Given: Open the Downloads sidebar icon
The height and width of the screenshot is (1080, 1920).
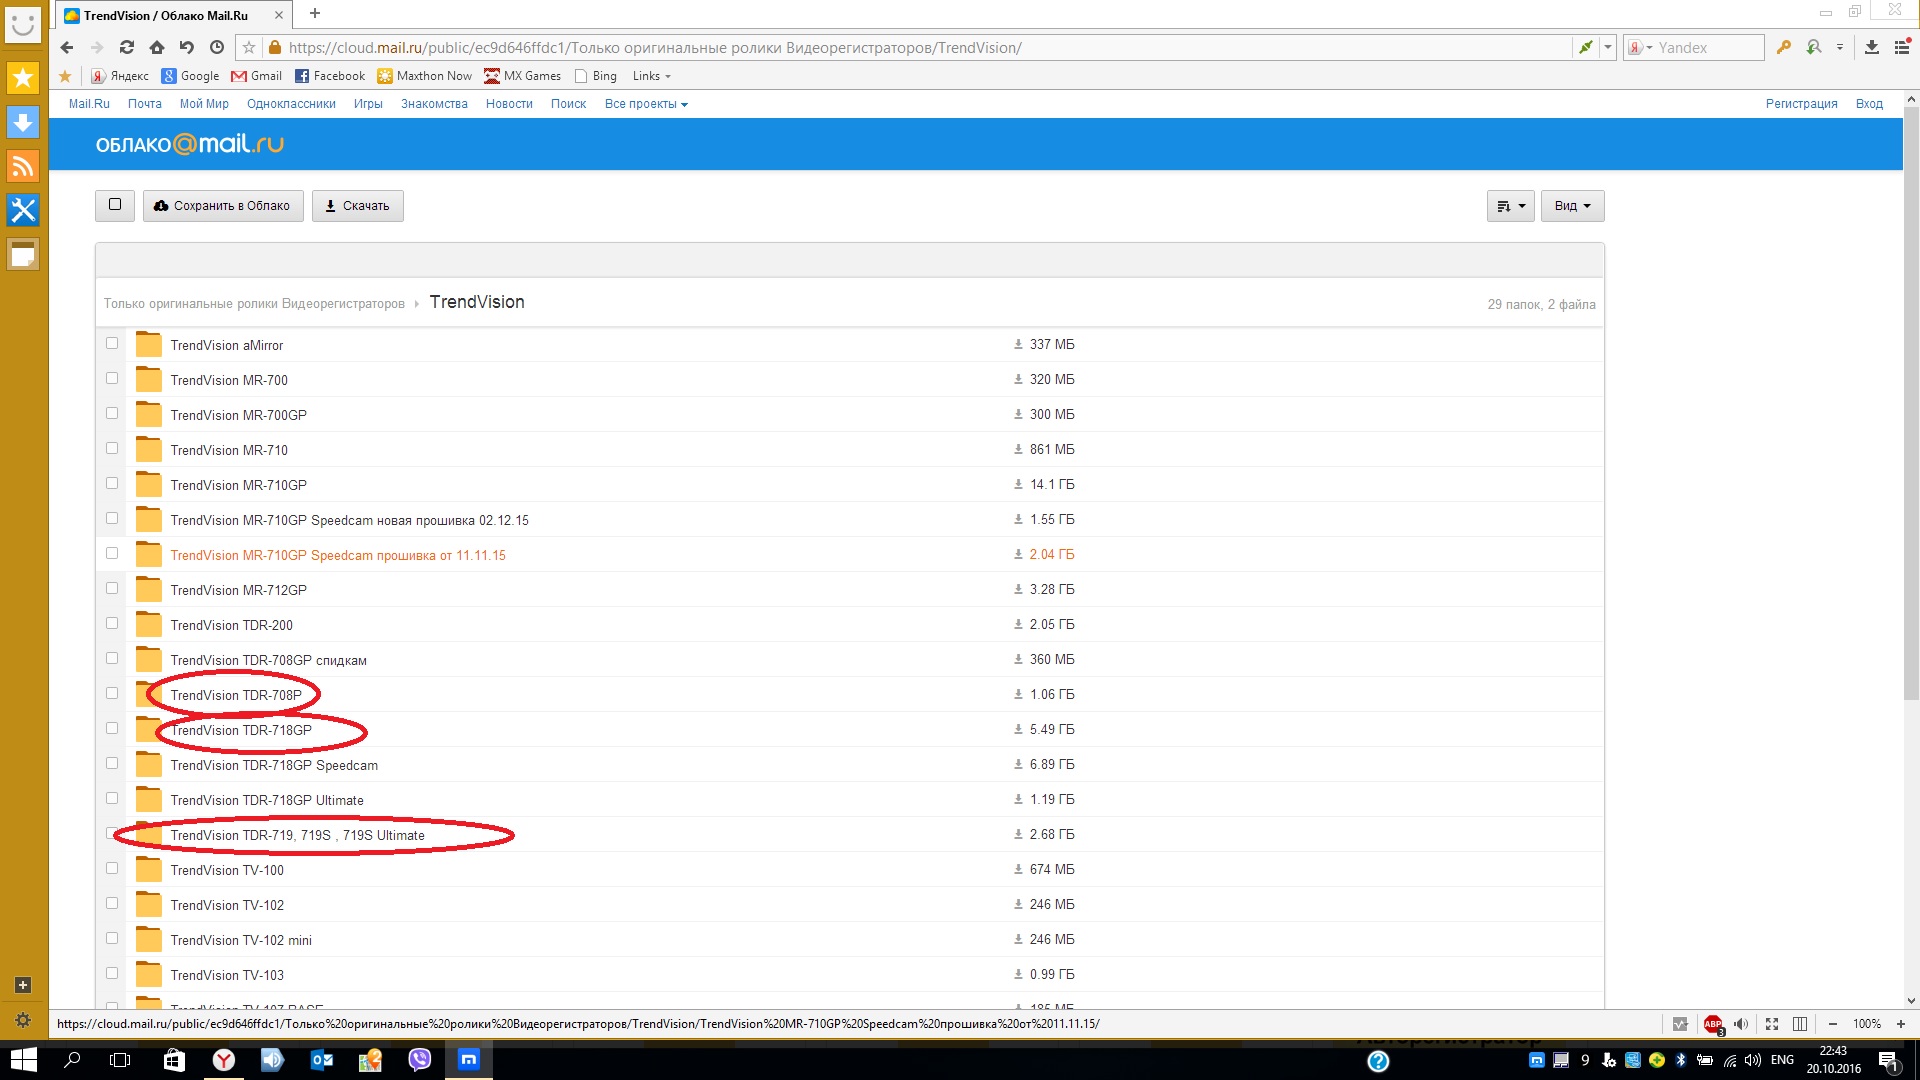Looking at the screenshot, I should point(23,122).
